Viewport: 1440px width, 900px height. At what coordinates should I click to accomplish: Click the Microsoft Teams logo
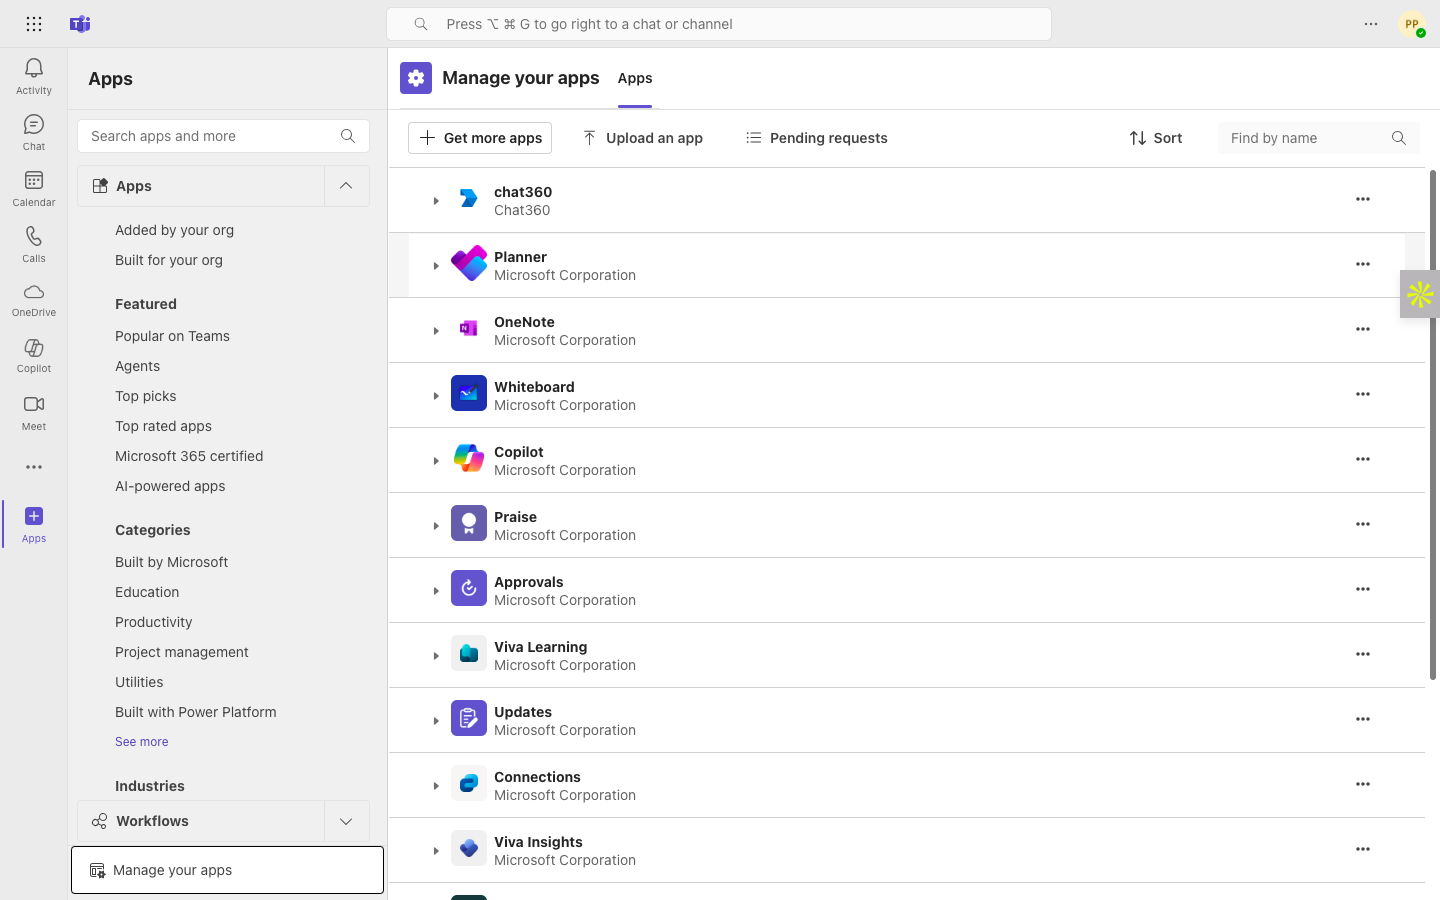[x=80, y=24]
